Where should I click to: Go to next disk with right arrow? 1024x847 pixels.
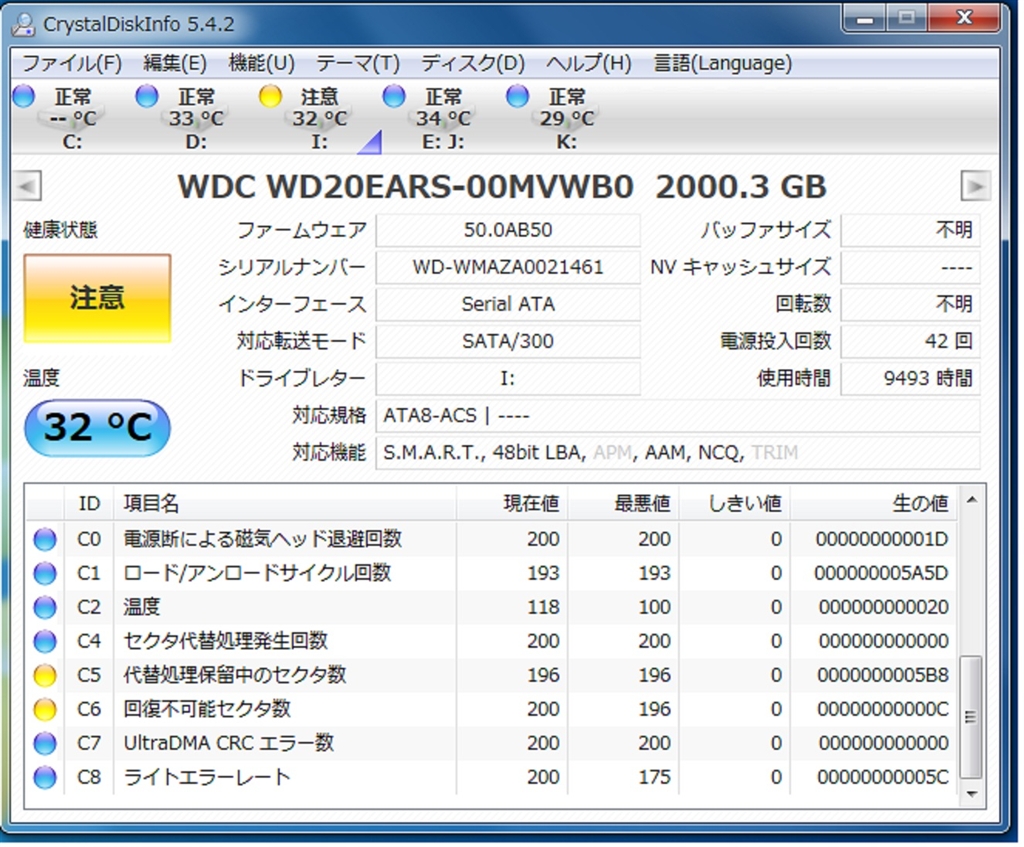tap(975, 186)
